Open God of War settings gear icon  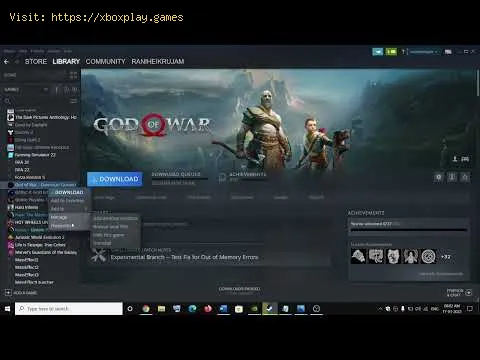[439, 177]
